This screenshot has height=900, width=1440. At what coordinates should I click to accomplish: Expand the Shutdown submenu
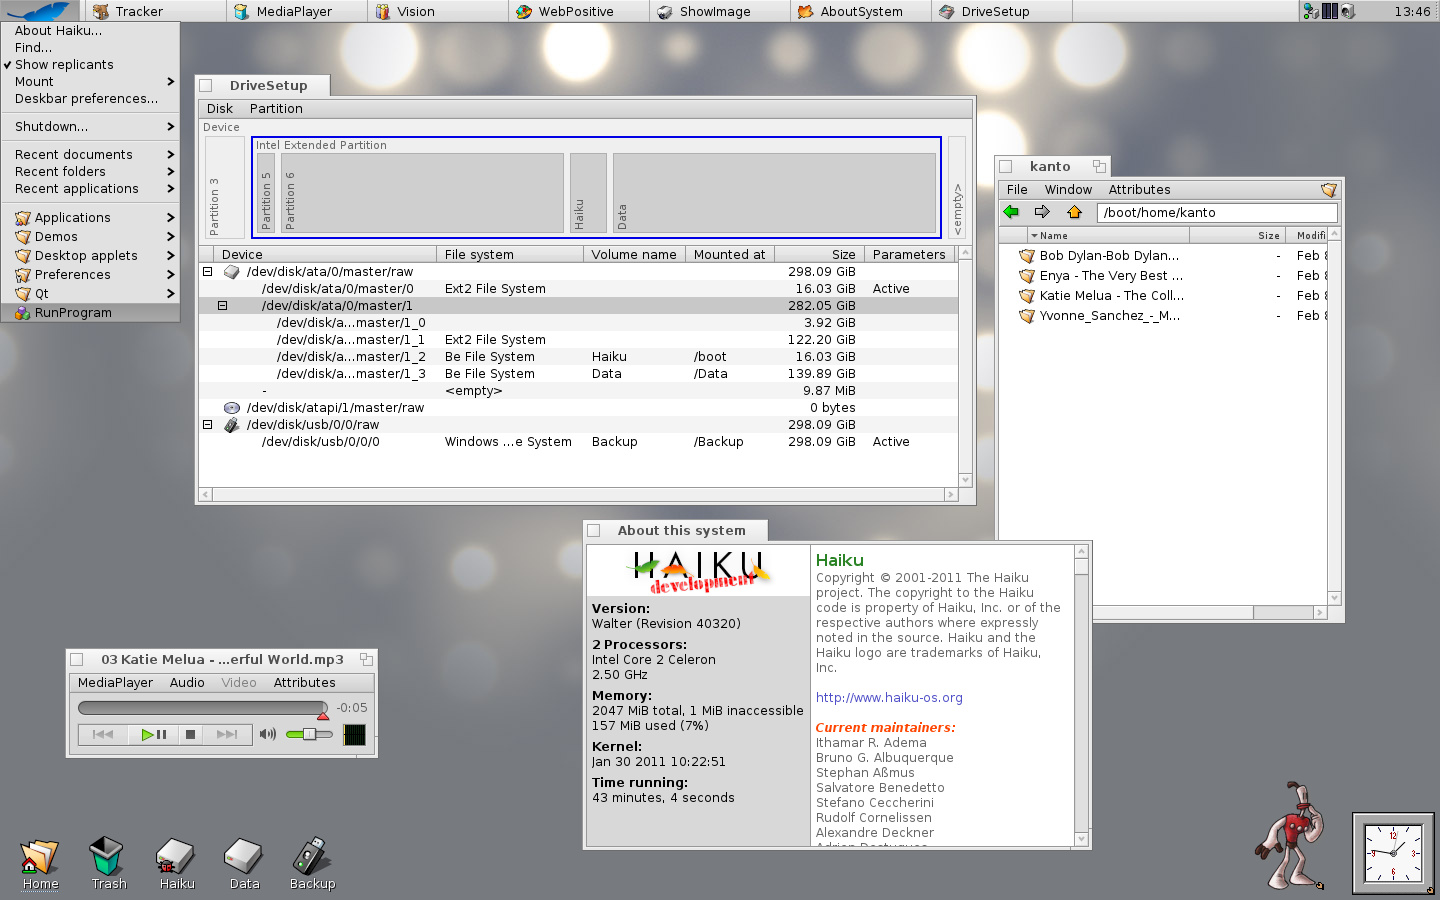[x=90, y=127]
